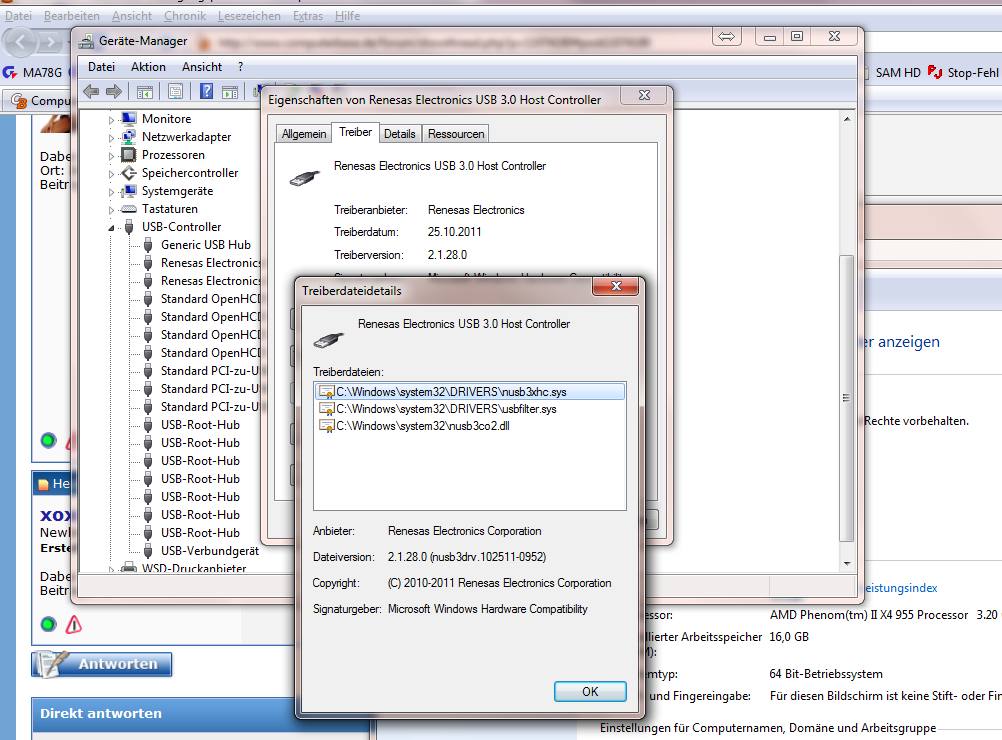Select the USB-Verbundgerät tree item
Image resolution: width=1002 pixels, height=740 pixels.
(210, 551)
